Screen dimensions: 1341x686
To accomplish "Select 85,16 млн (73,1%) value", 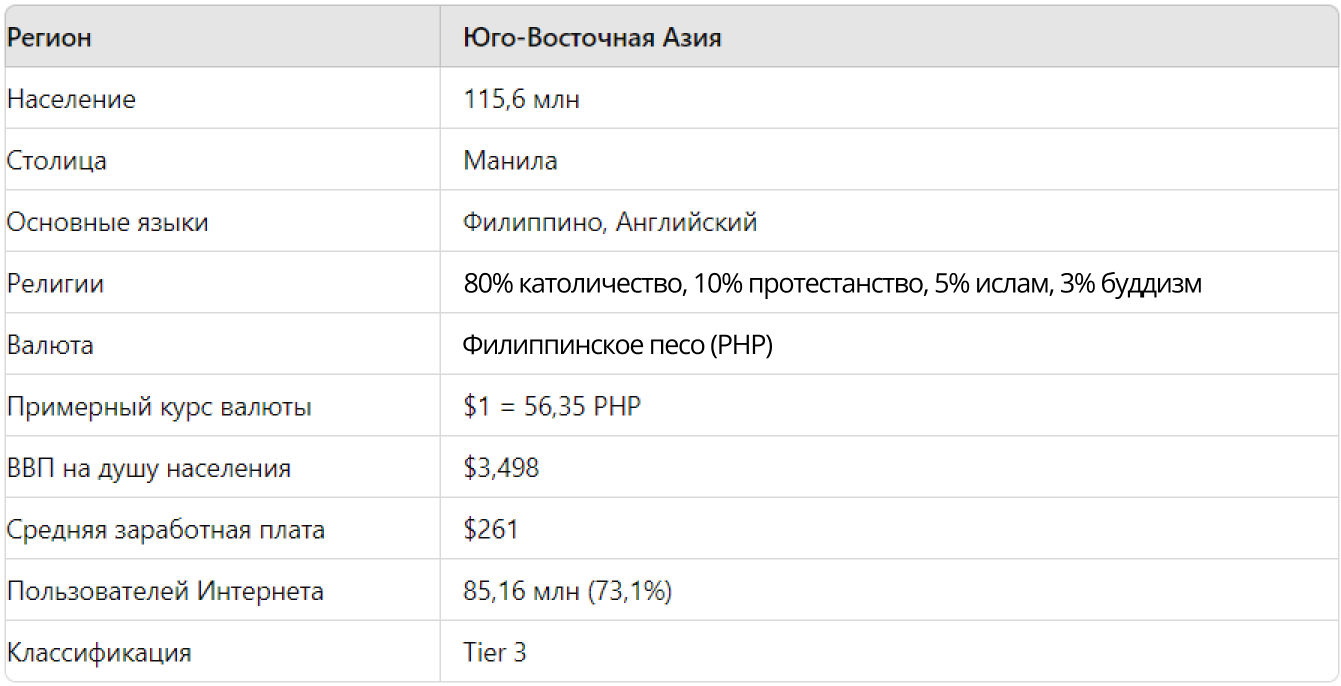I will 568,592.
